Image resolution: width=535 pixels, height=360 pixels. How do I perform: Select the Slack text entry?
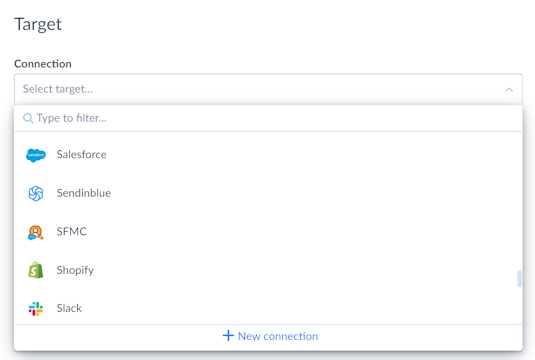pos(69,308)
